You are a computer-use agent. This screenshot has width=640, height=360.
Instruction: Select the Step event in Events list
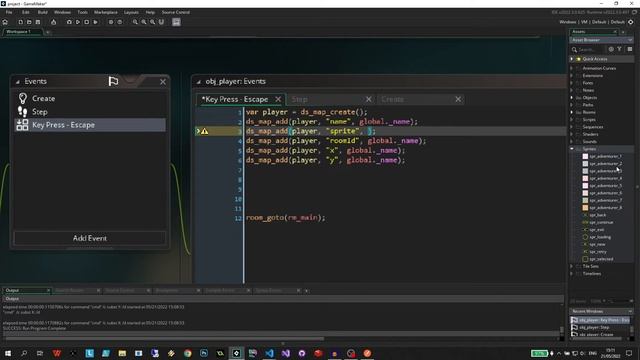(x=90, y=111)
